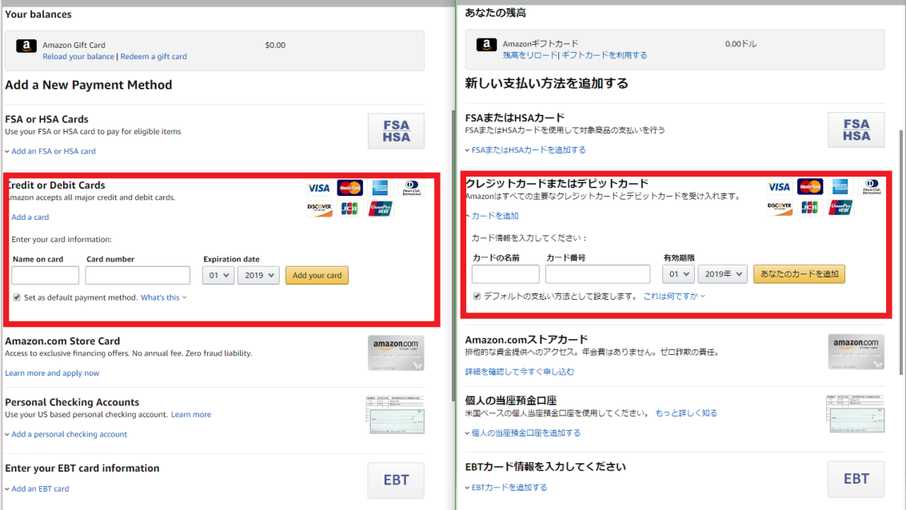
Task: Click Learn more under Personal Checking Accounts
Action: (x=191, y=415)
